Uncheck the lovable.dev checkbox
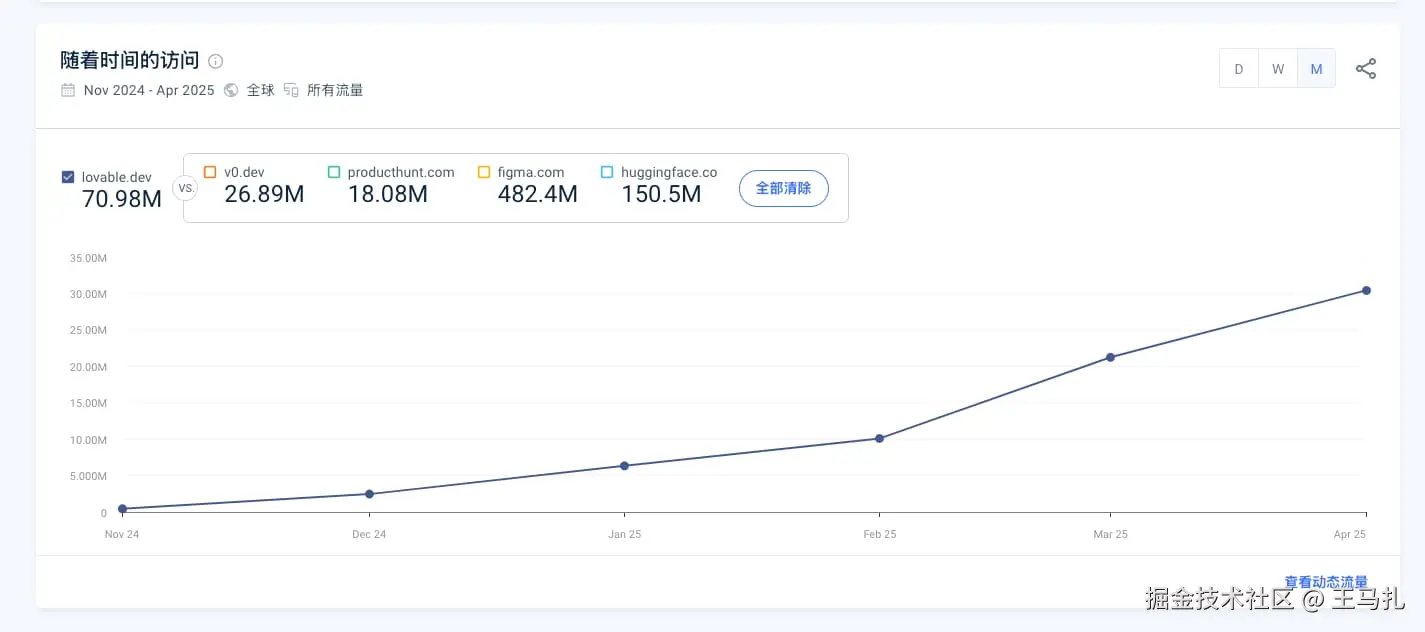 (x=68, y=177)
